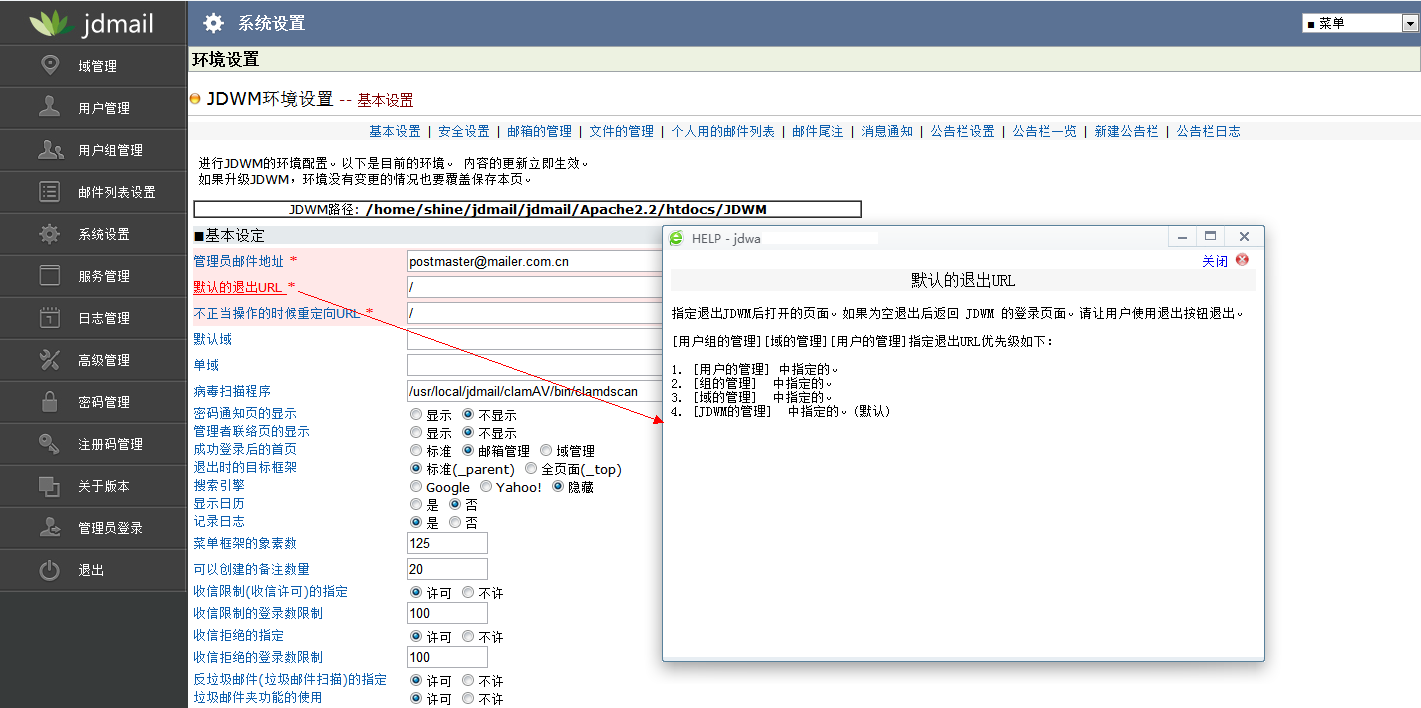This screenshot has height=708, width=1421.
Task: Click the 菜单框架的象素数 label link
Action: [x=245, y=543]
